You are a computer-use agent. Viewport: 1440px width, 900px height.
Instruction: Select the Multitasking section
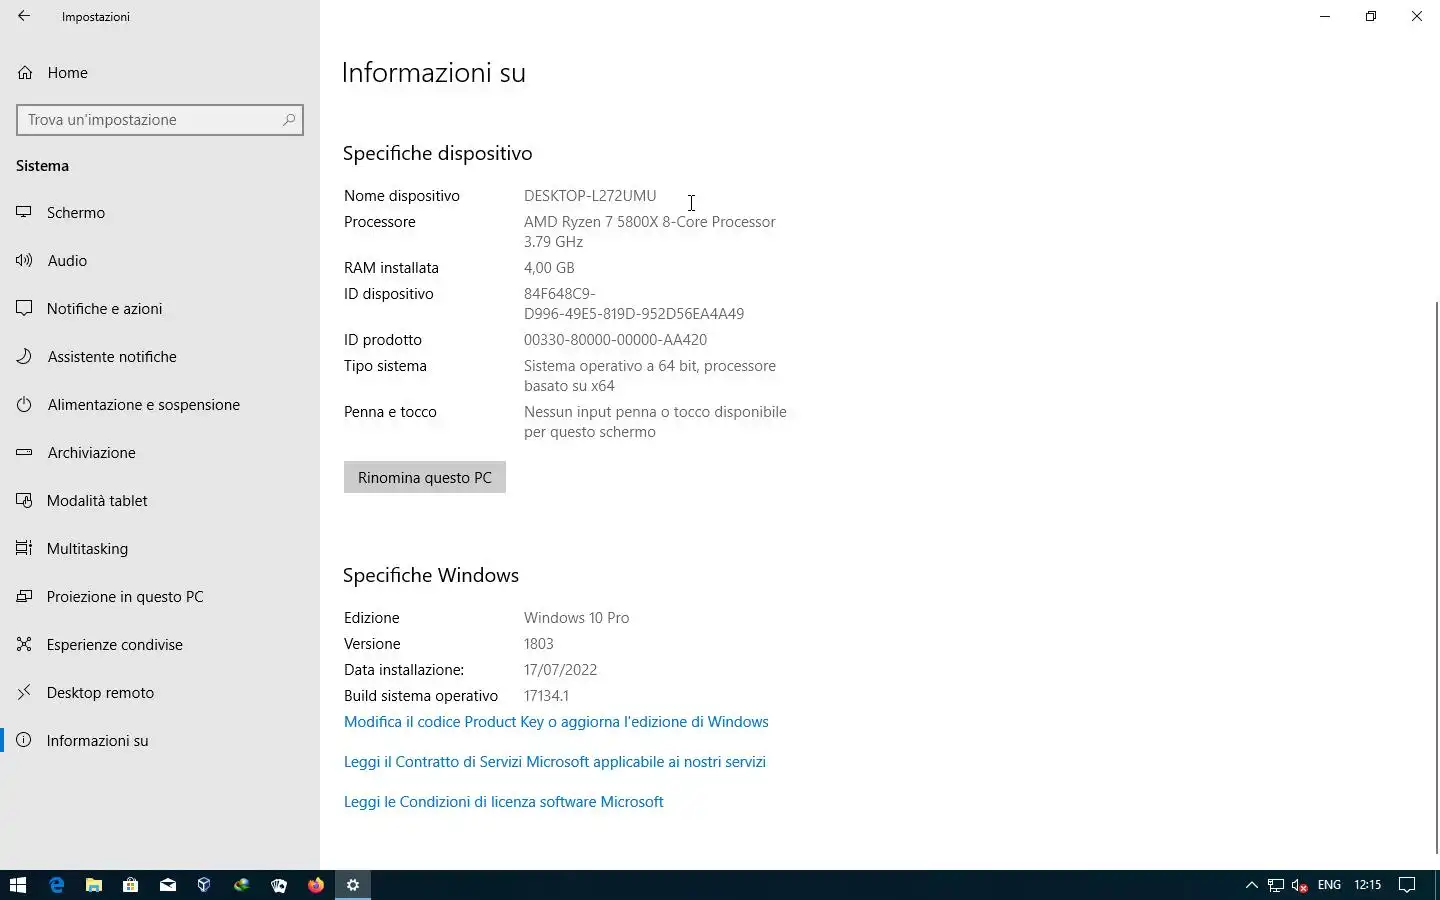pos(160,549)
